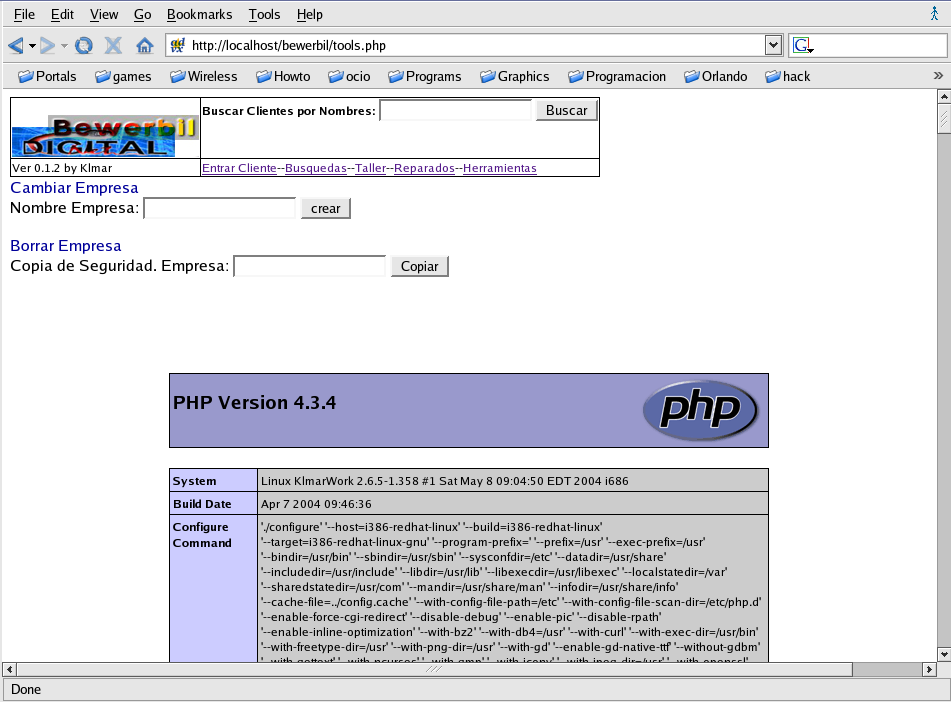Click the 'Borrar Empresa' heading text
This screenshot has height=702, width=951.
point(66,246)
